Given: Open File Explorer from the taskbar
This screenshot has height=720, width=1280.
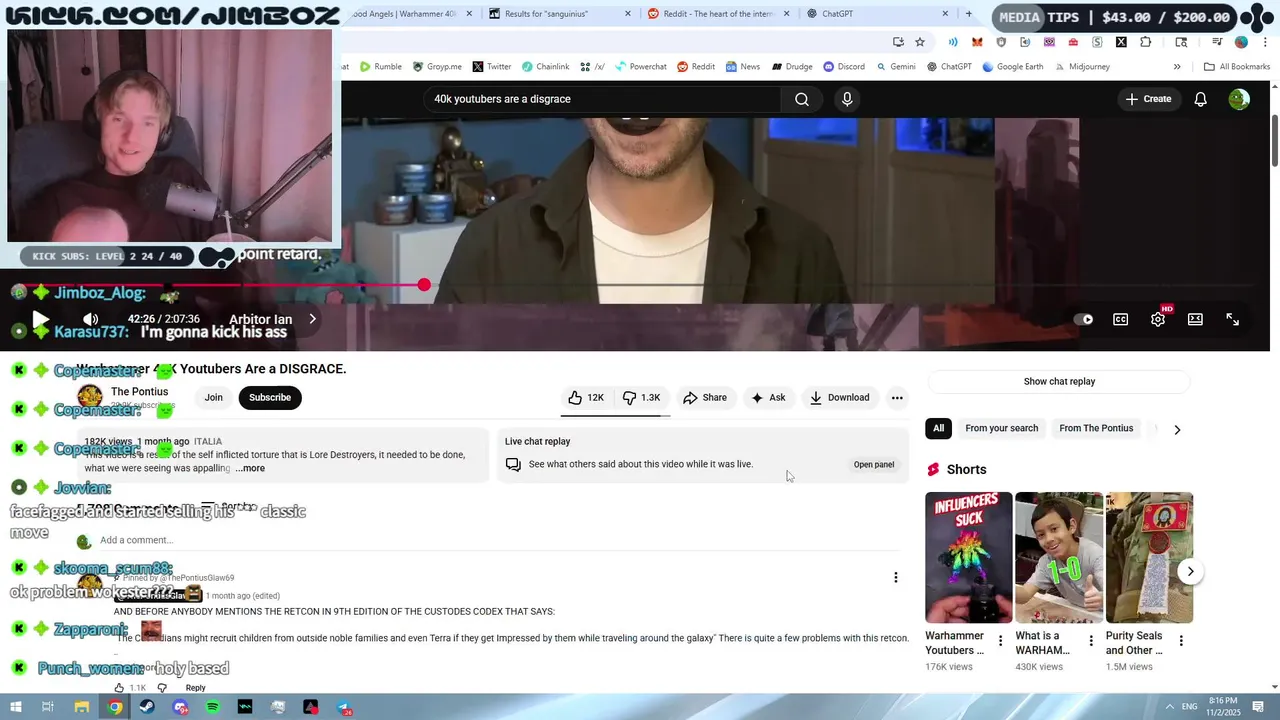Looking at the screenshot, I should coord(82,707).
